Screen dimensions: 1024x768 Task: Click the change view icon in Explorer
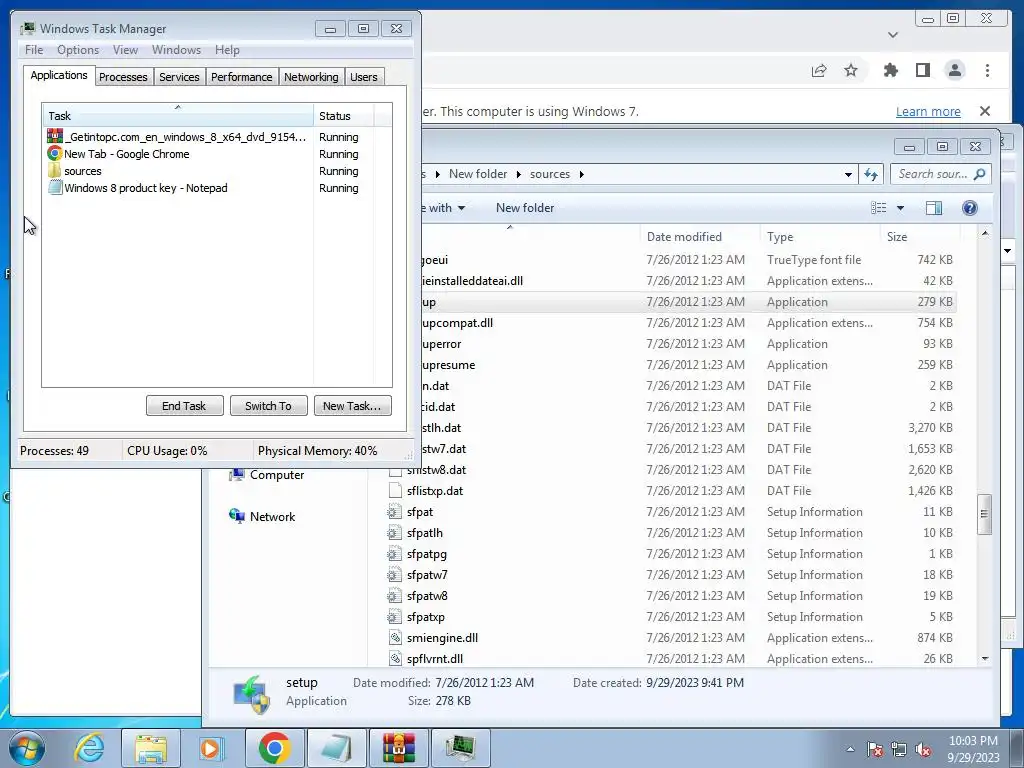click(879, 208)
